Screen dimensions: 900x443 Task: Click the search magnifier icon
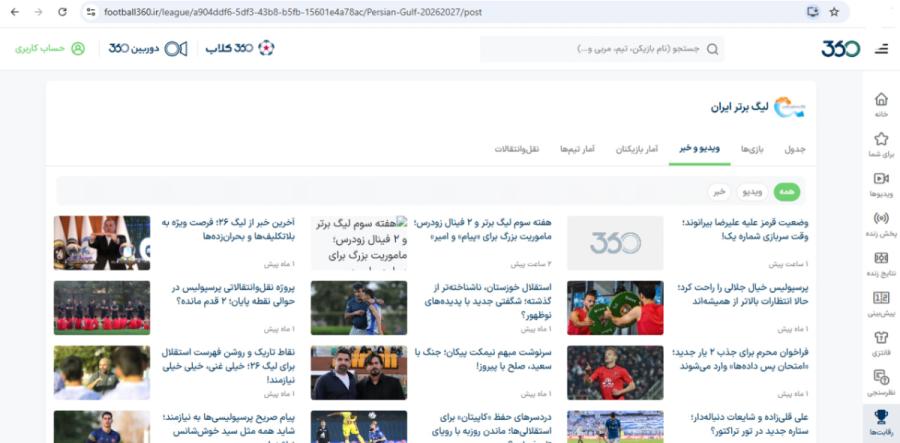point(712,49)
